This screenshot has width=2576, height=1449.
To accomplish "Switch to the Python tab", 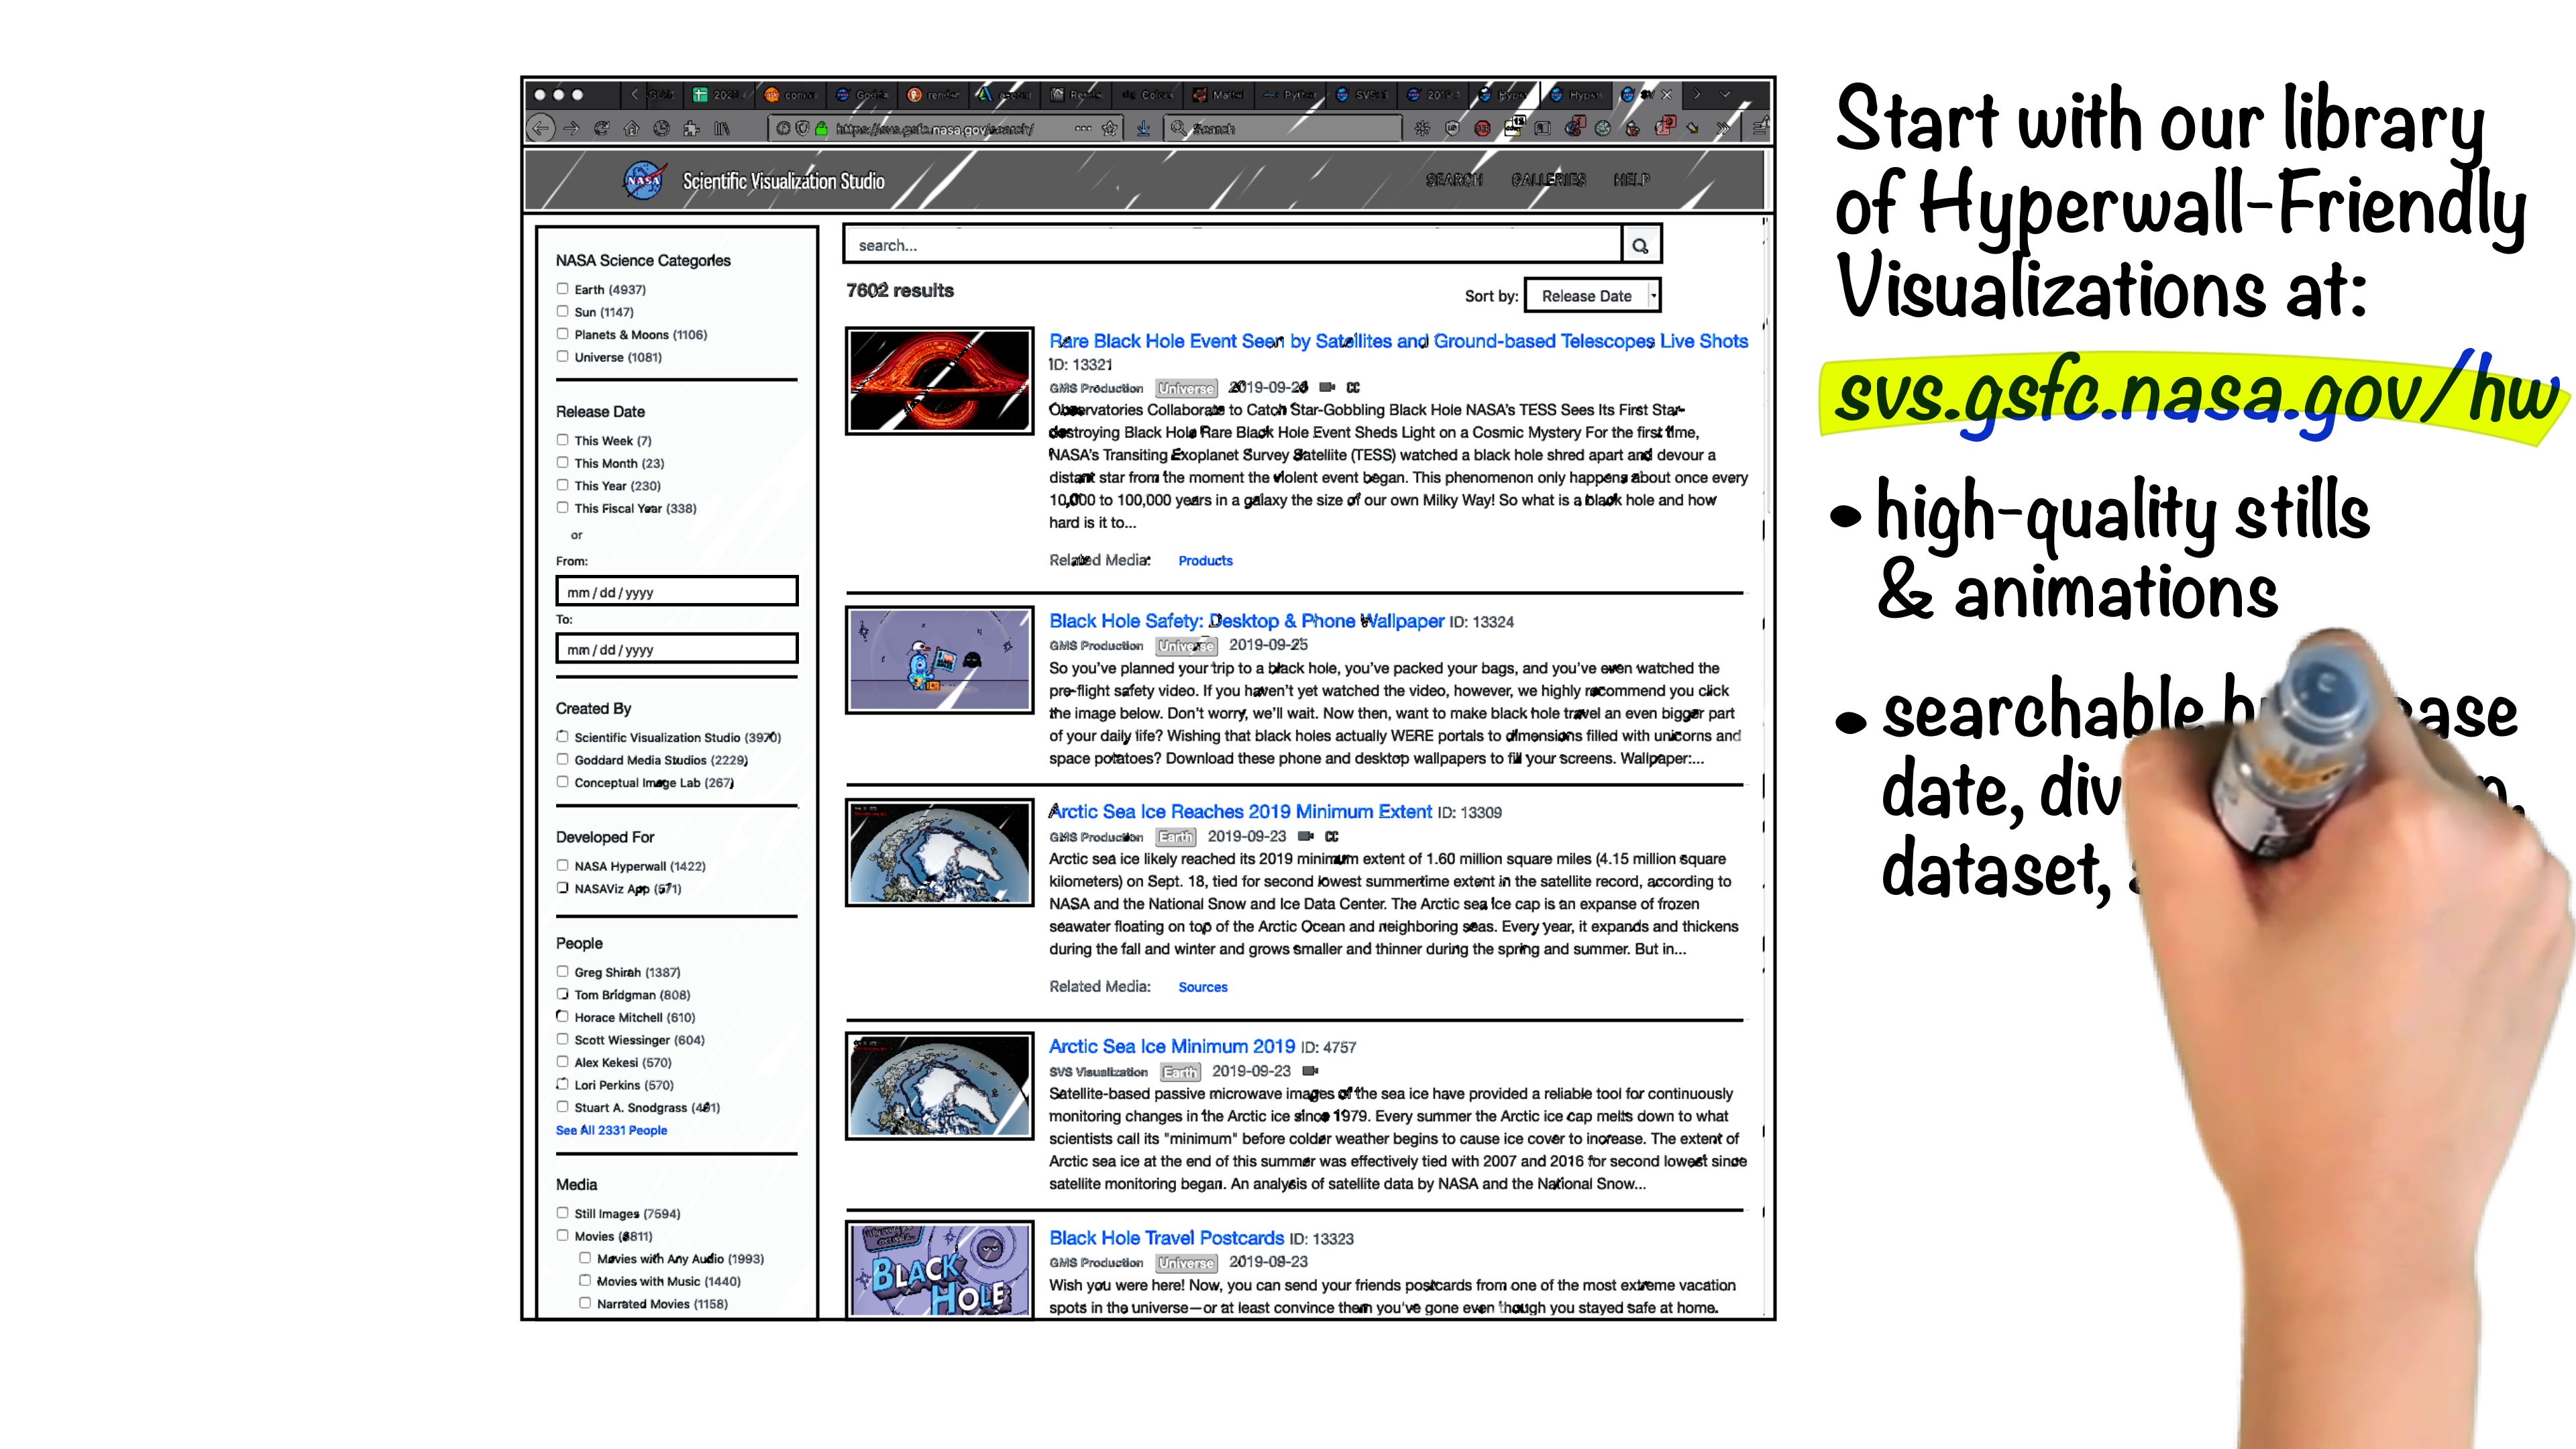I will [x=1289, y=95].
